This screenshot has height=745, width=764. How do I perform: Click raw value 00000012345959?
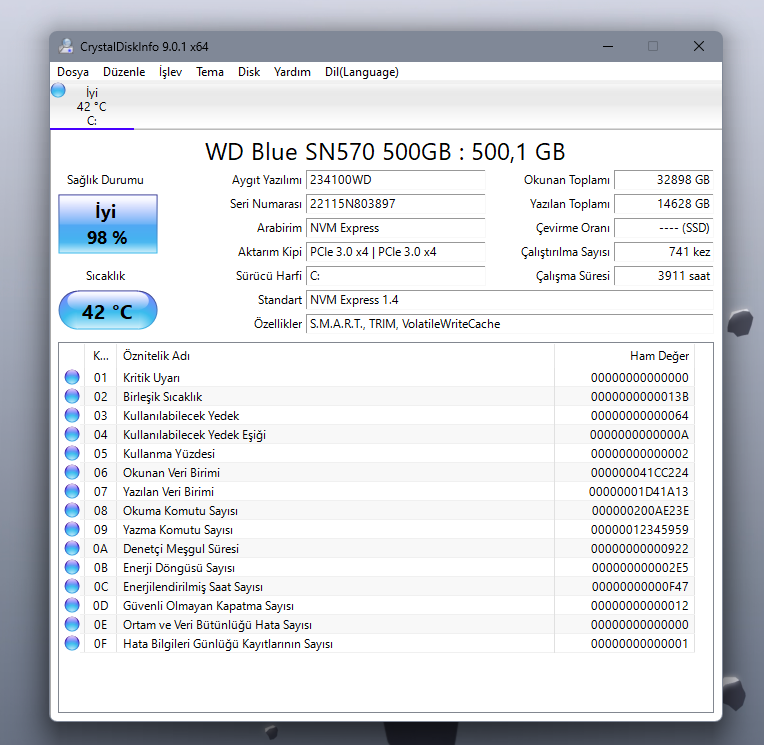pyautogui.click(x=639, y=530)
